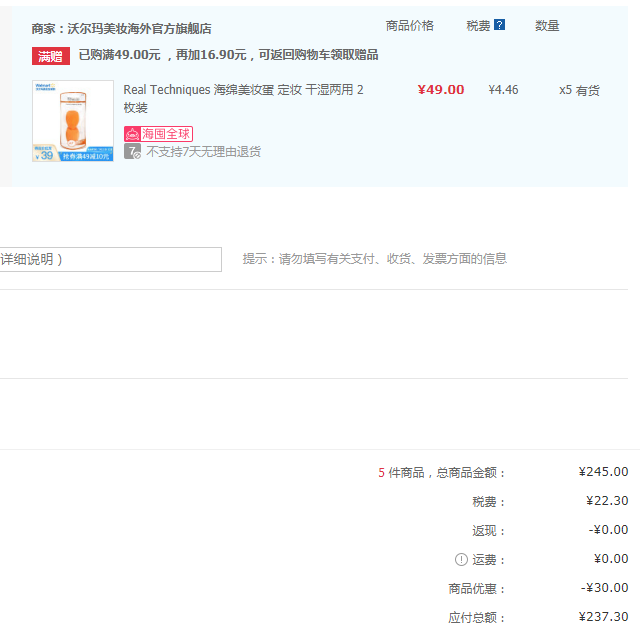
Task: Click the product price ¥49.00
Action: click(x=441, y=90)
